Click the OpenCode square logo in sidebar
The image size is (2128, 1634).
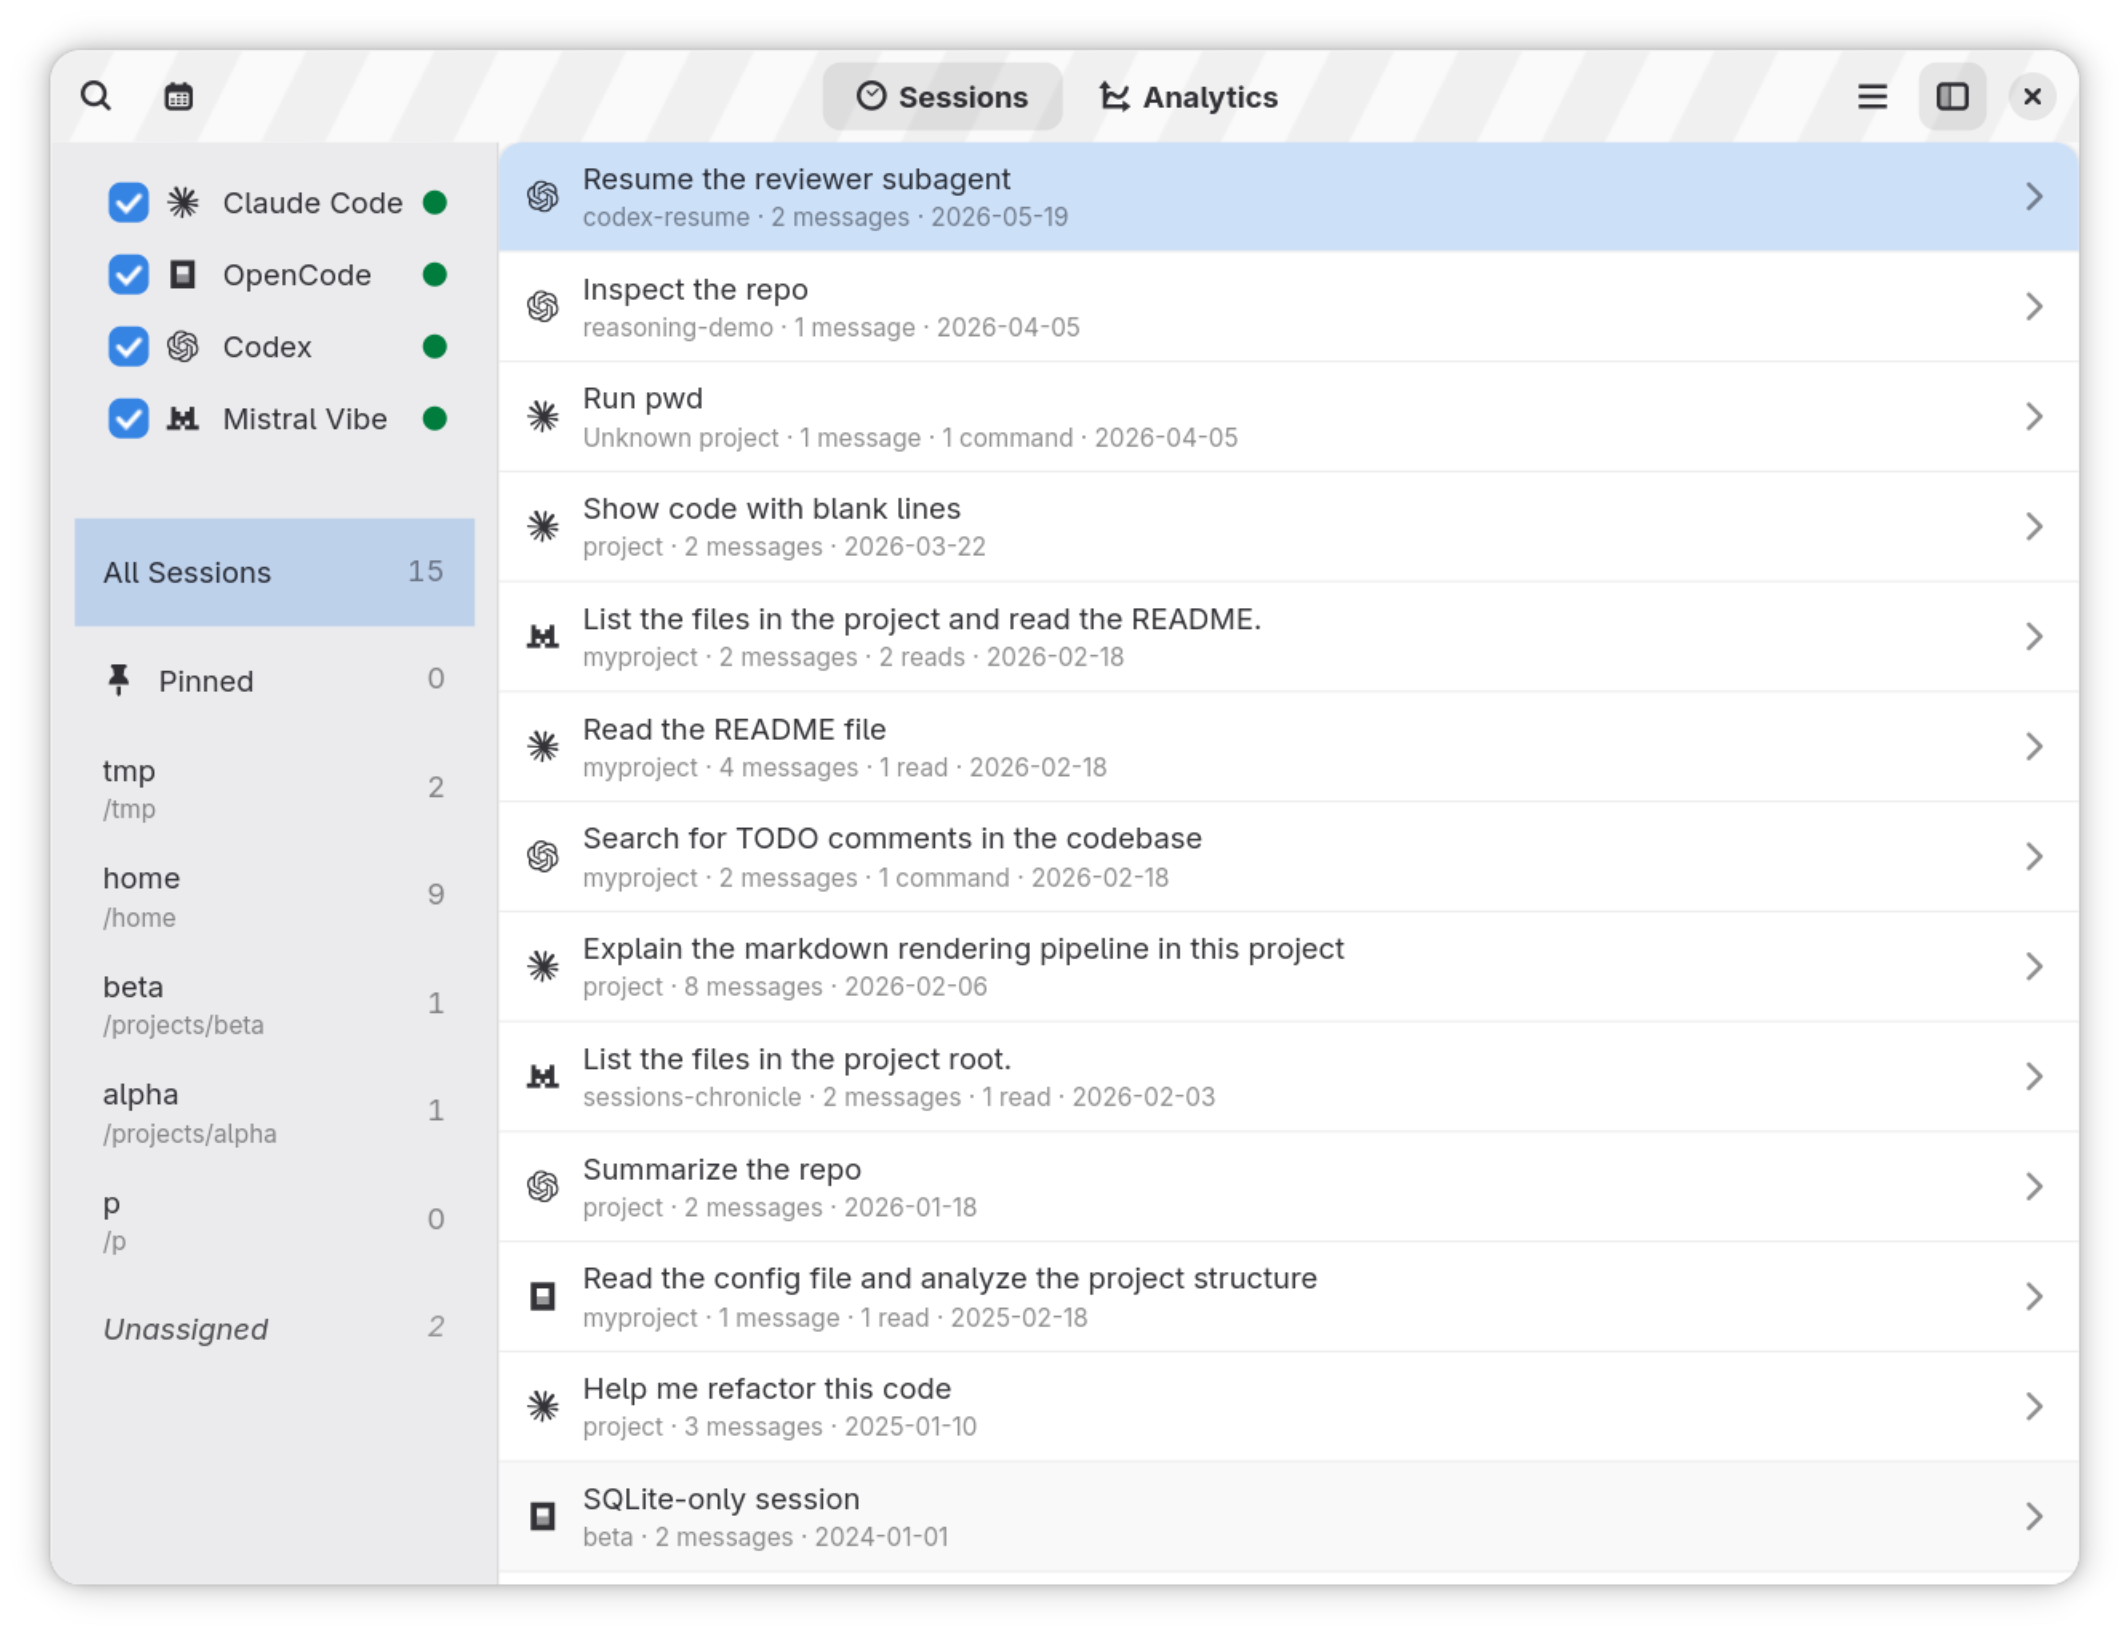tap(183, 275)
